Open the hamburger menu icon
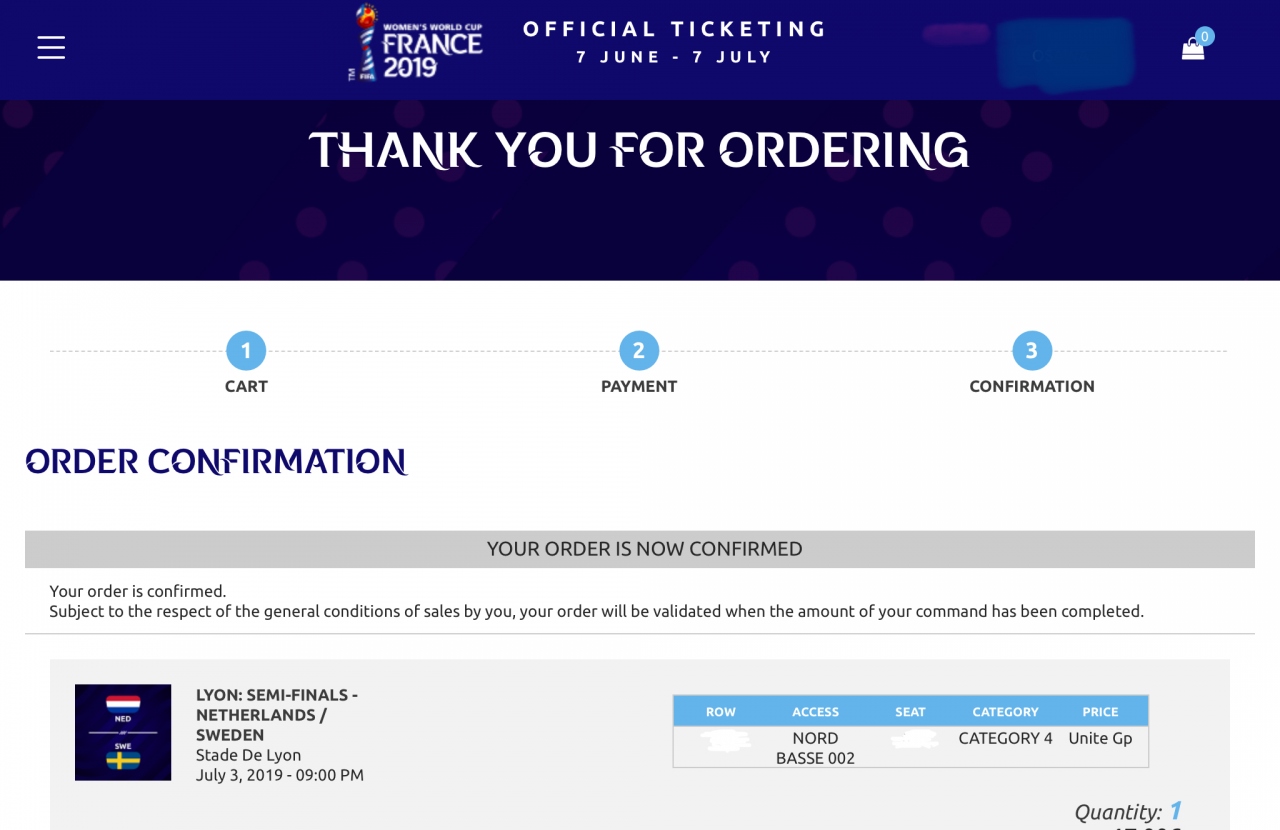1280x830 pixels. 51,47
